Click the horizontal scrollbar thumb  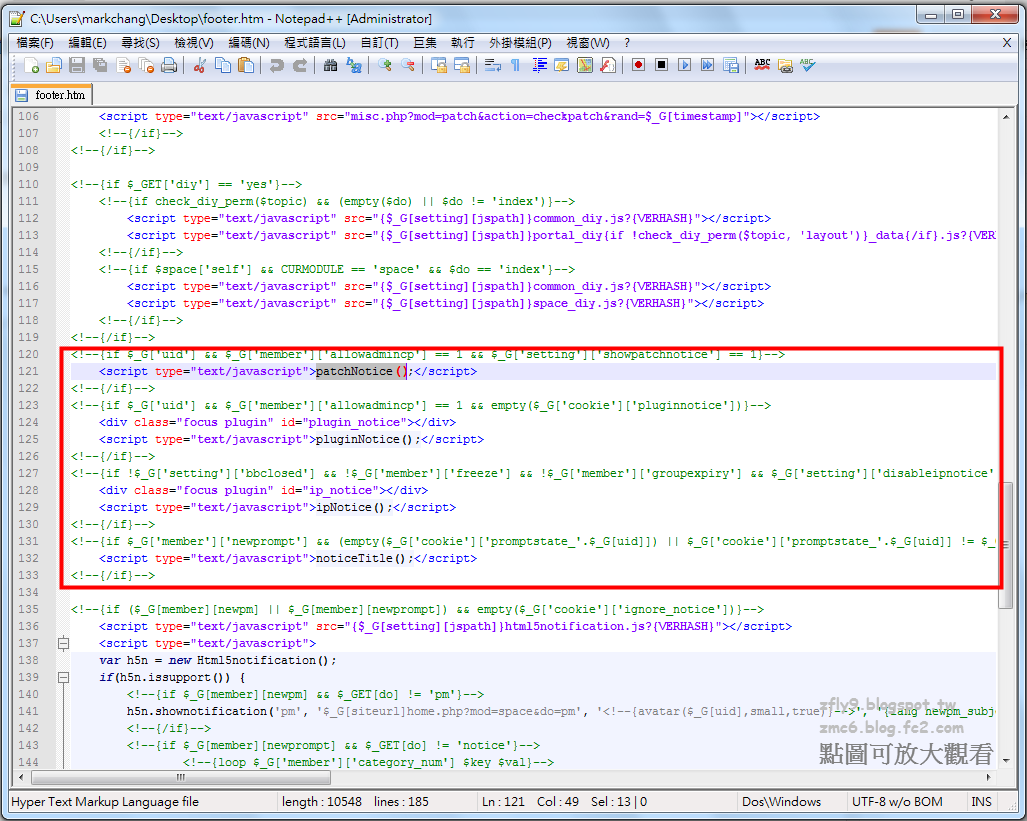(181, 777)
